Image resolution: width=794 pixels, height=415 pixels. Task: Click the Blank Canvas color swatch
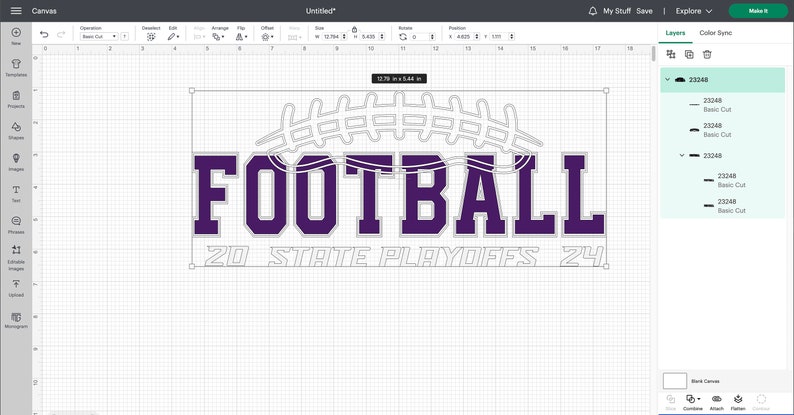674,381
